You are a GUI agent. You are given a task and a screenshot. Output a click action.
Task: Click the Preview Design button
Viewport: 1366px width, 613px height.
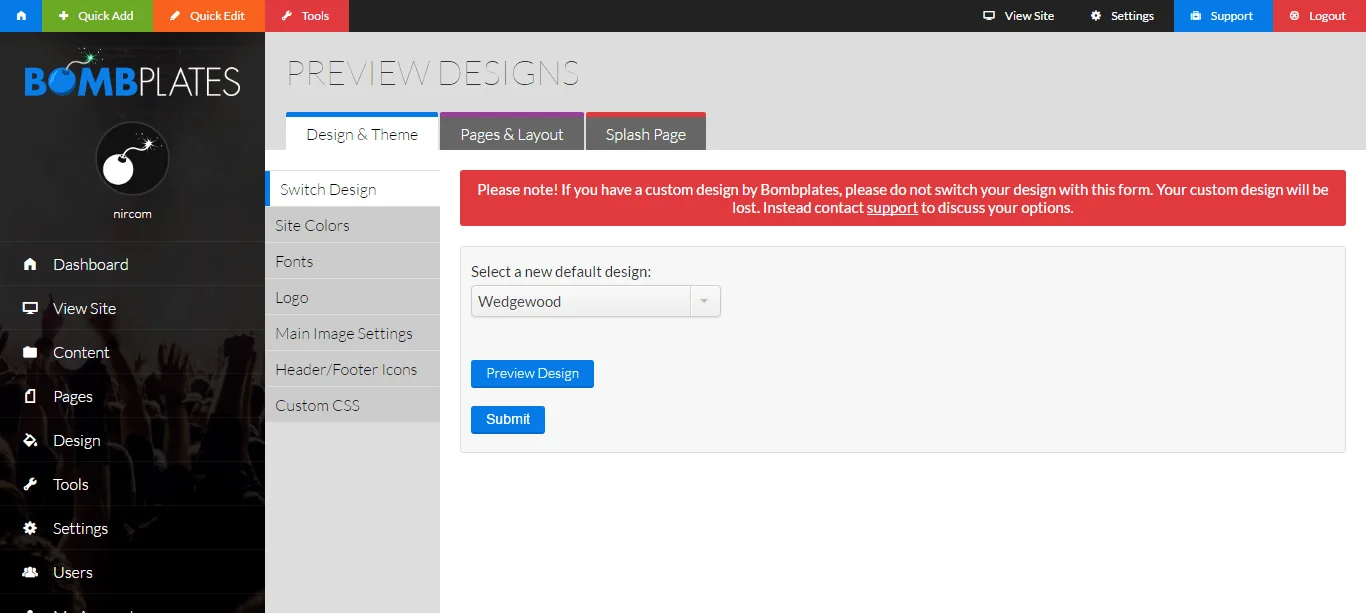click(532, 374)
